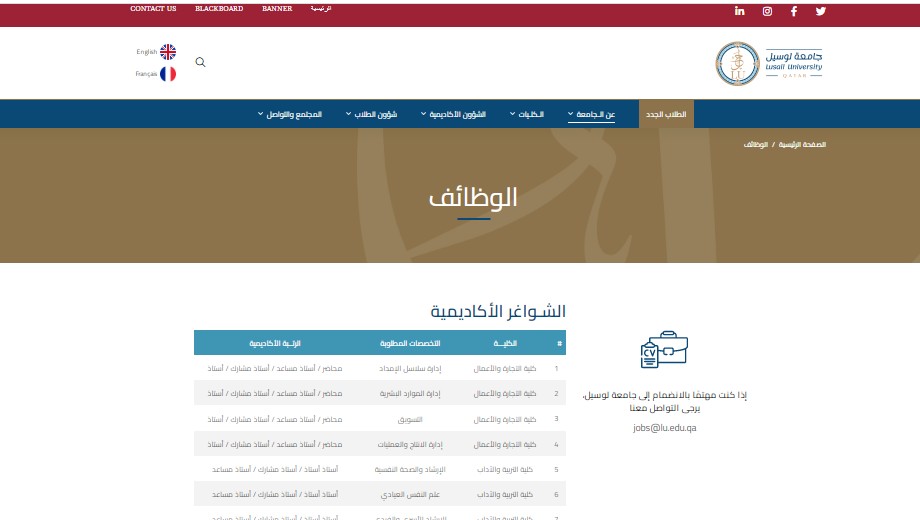This screenshot has width=920, height=520.
Task: Open the الطلاب الجدد menu tab
Action: click(666, 114)
